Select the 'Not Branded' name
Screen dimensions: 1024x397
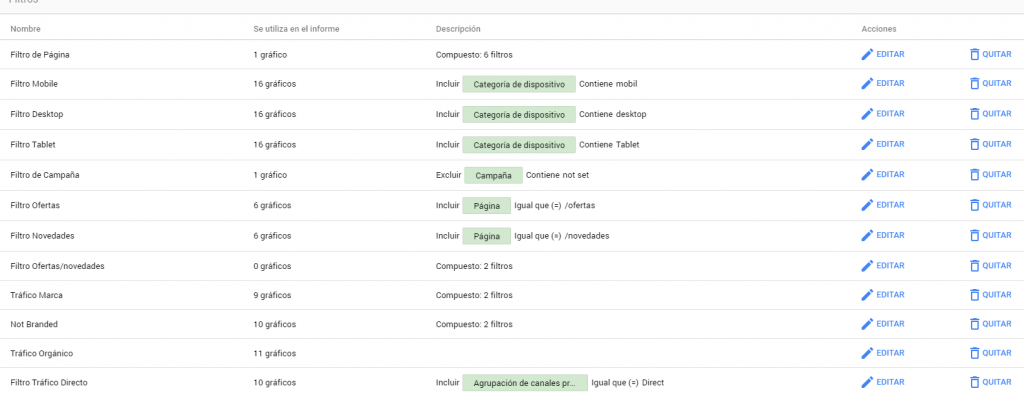pyautogui.click(x=34, y=324)
